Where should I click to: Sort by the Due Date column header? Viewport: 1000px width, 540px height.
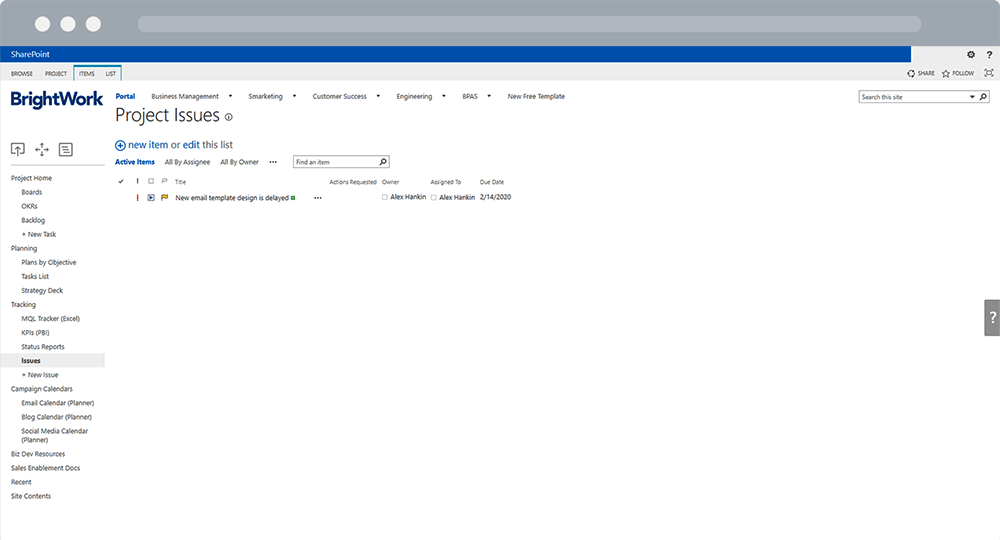click(492, 182)
